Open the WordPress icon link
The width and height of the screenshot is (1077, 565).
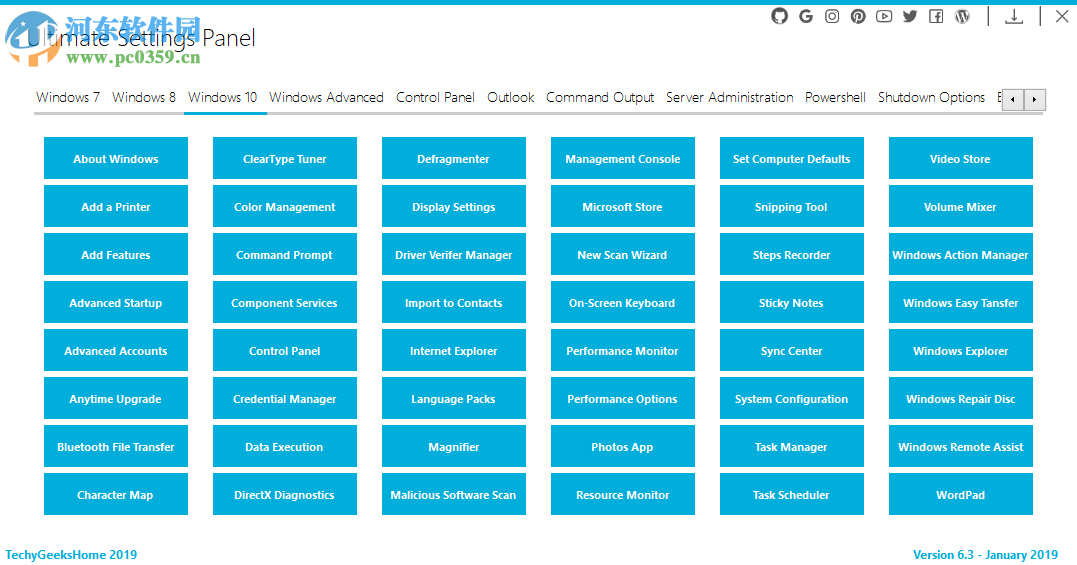point(962,16)
